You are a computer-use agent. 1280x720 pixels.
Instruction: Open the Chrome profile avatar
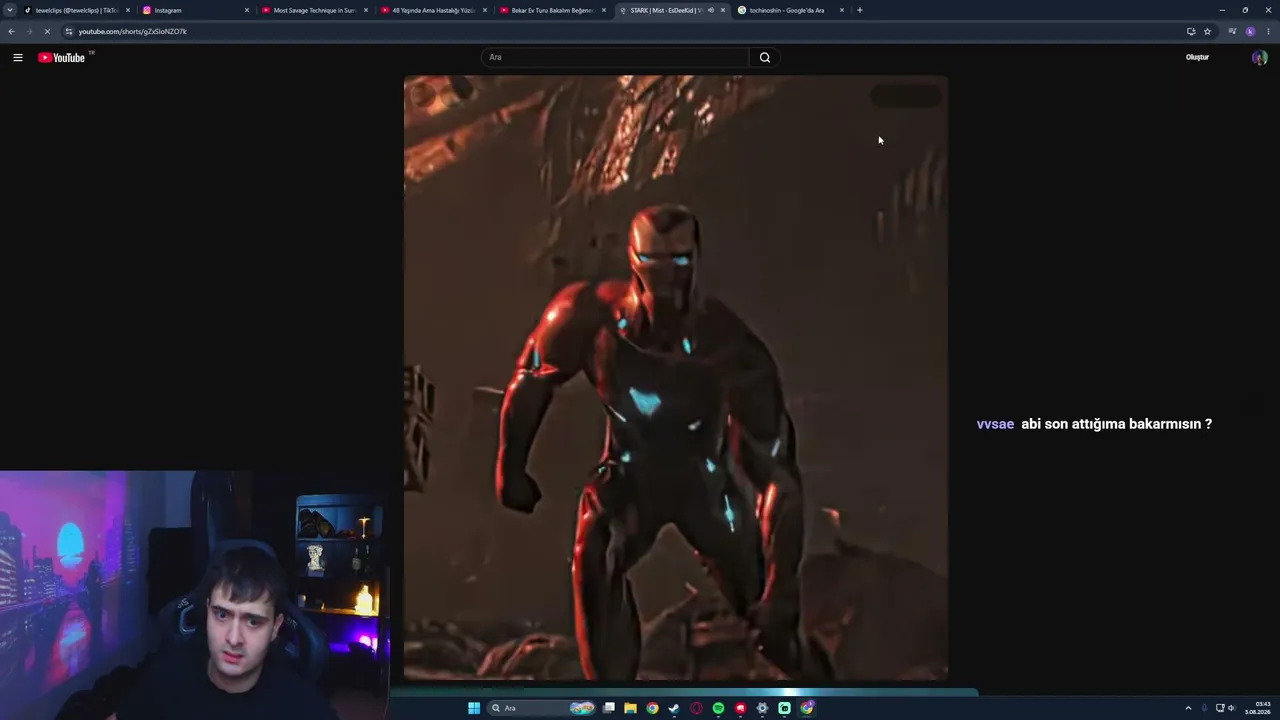[x=1250, y=31]
